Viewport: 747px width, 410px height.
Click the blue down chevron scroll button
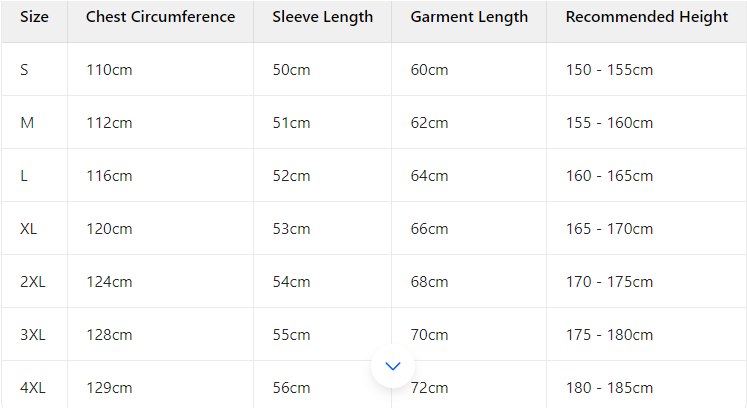pos(393,366)
